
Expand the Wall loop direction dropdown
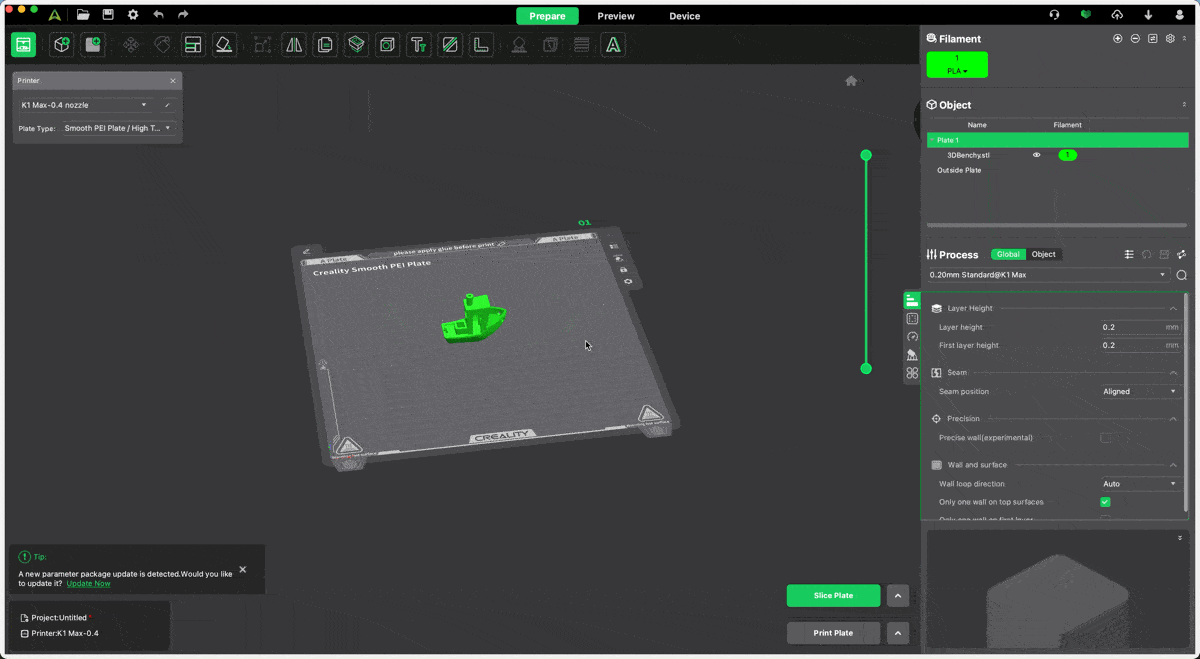(x=1139, y=484)
